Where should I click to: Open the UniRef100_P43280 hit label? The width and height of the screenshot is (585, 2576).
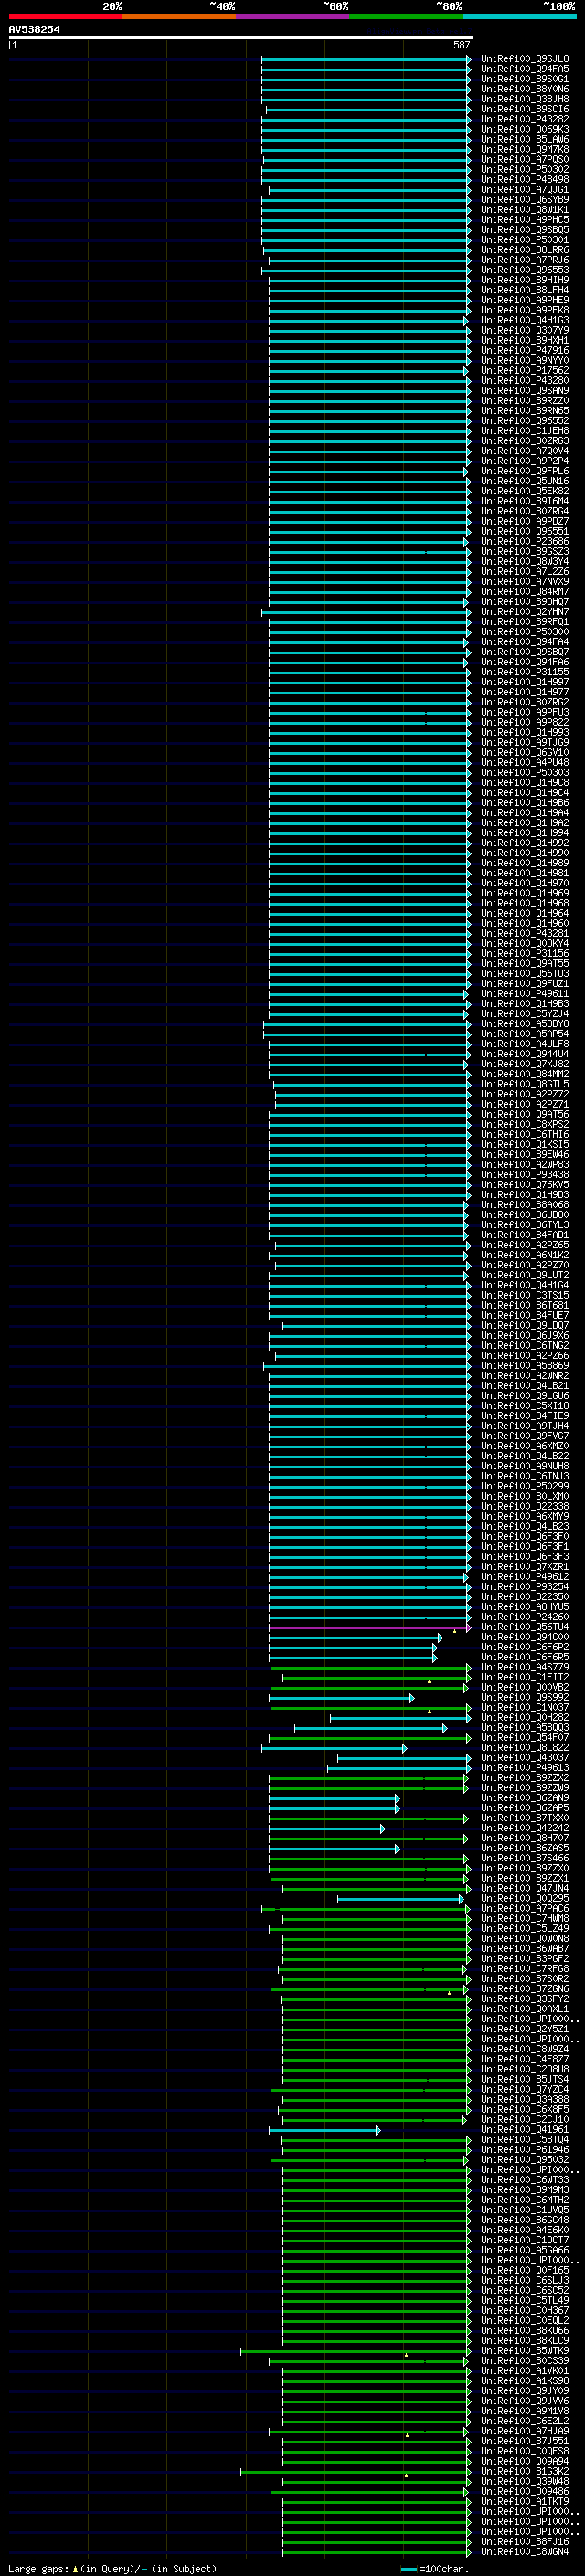coord(525,380)
